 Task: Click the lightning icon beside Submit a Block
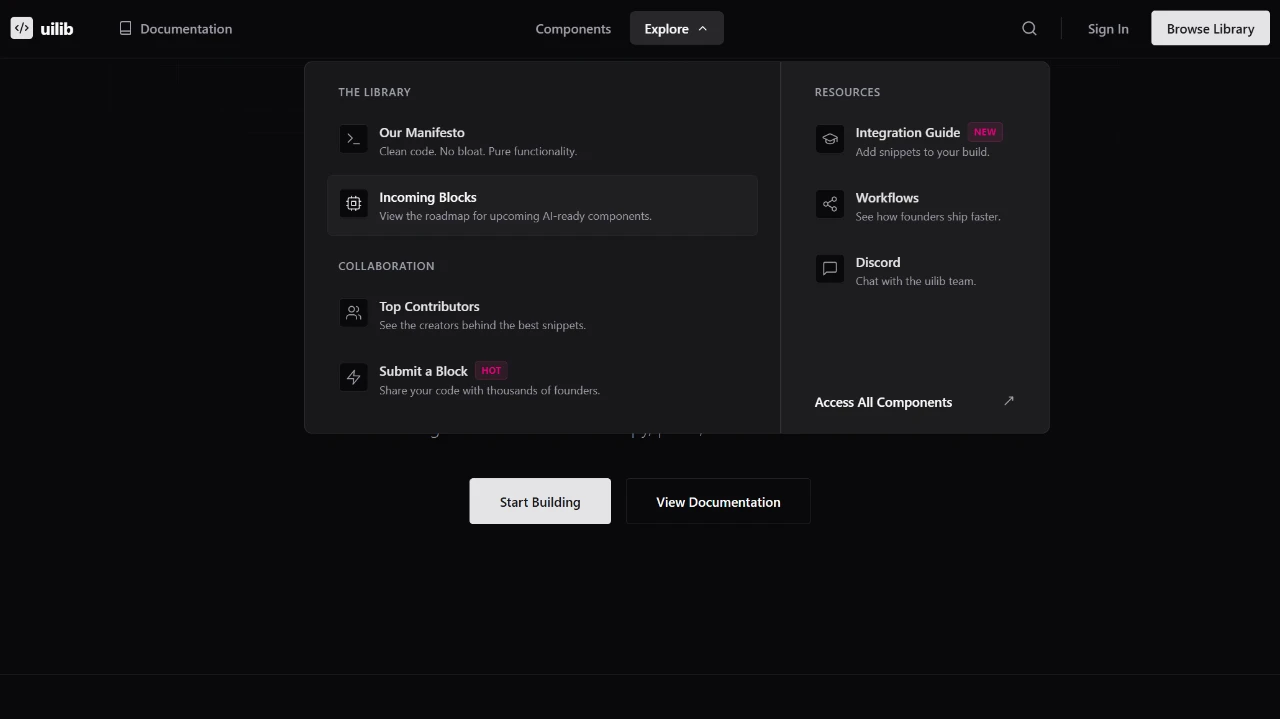pos(353,377)
